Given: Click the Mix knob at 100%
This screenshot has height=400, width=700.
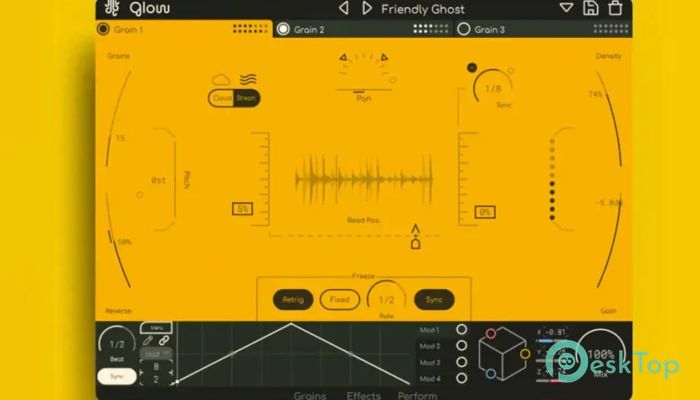Looking at the screenshot, I should 602,356.
